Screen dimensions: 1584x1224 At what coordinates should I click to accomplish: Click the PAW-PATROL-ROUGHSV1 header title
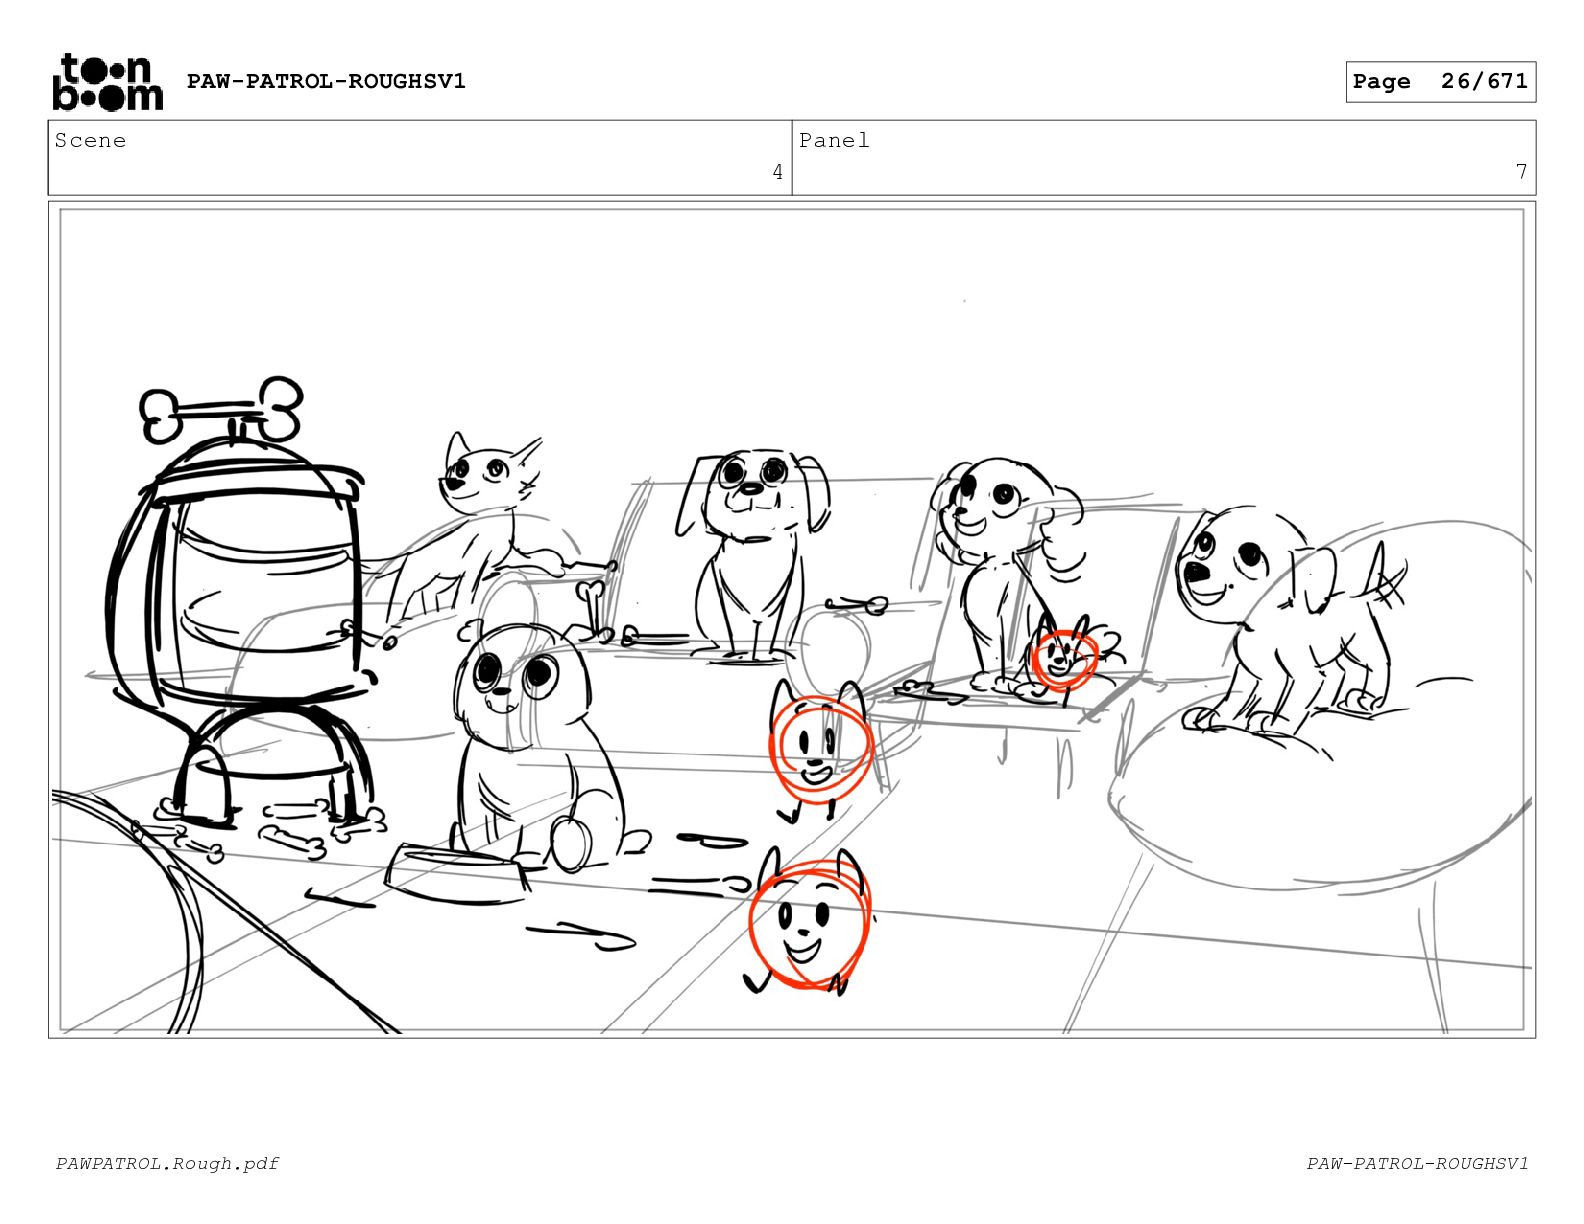click(326, 81)
